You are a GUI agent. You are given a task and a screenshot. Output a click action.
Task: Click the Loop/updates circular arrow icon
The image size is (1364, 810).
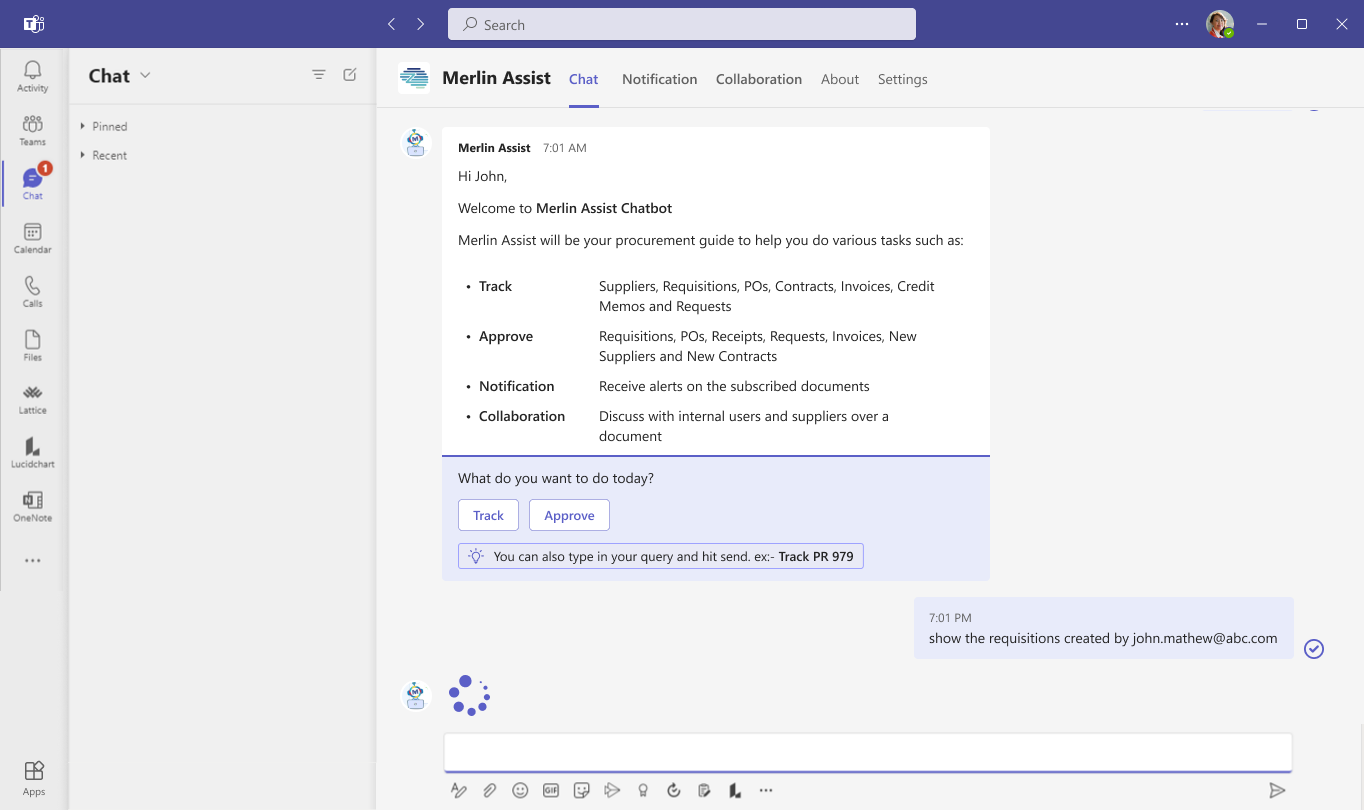(674, 790)
